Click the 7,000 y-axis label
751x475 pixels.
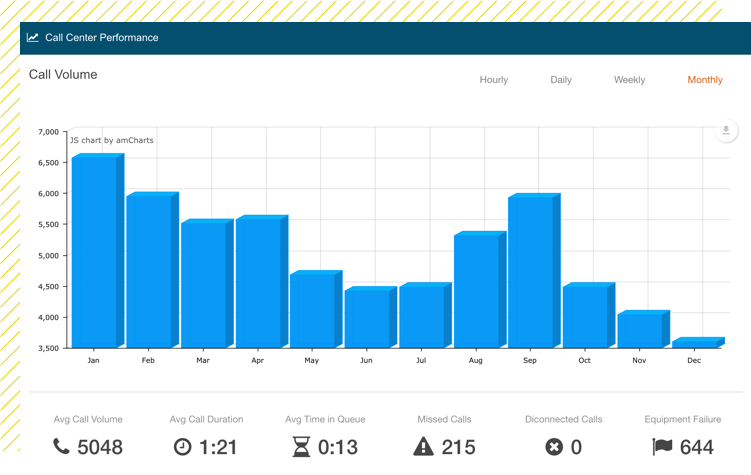(x=48, y=132)
